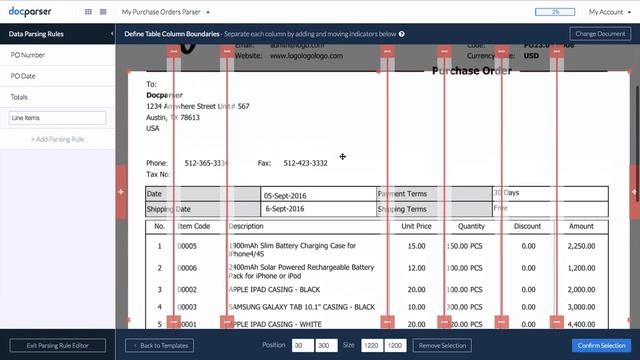Click bottom minus handle of third column line
This screenshot has height=360, width=640.
(x=387, y=322)
